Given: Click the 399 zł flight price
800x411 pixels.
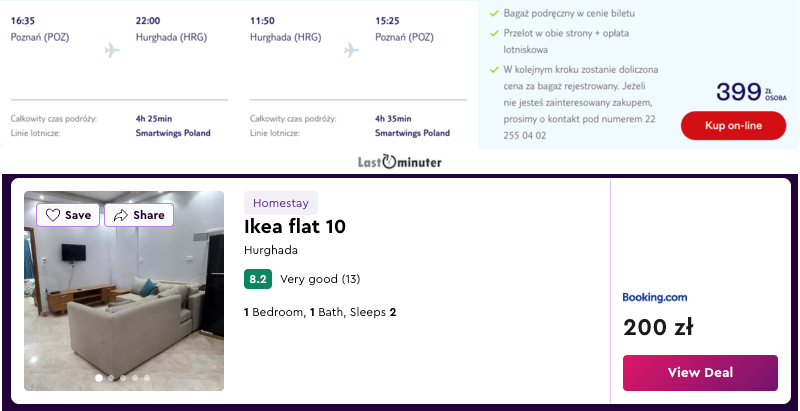Looking at the screenshot, I should click(x=738, y=92).
